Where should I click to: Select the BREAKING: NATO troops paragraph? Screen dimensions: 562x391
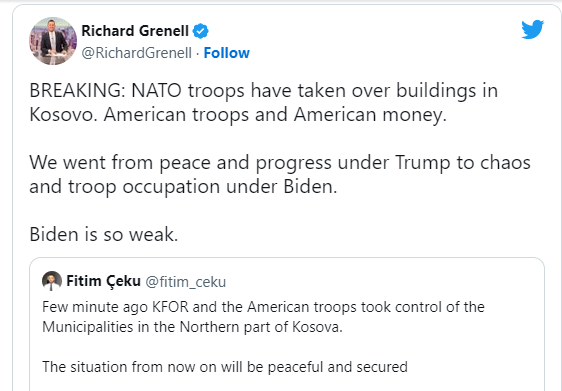coord(263,102)
